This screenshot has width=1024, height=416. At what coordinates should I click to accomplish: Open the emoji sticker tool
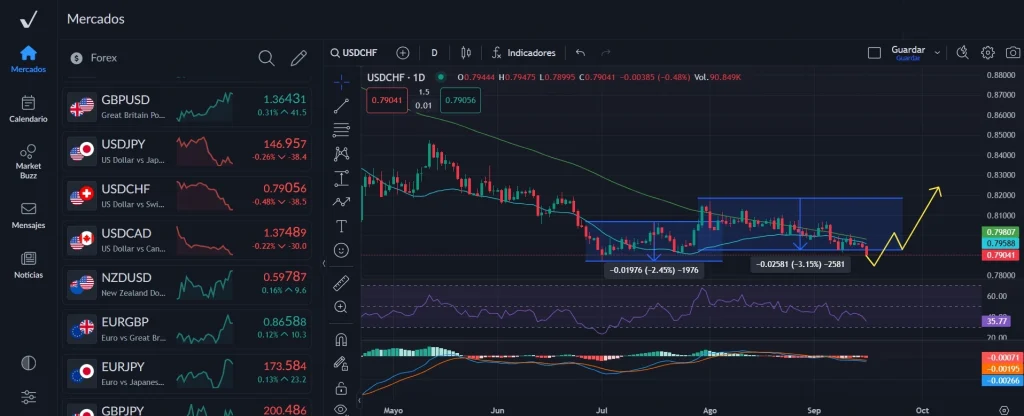coord(341,250)
